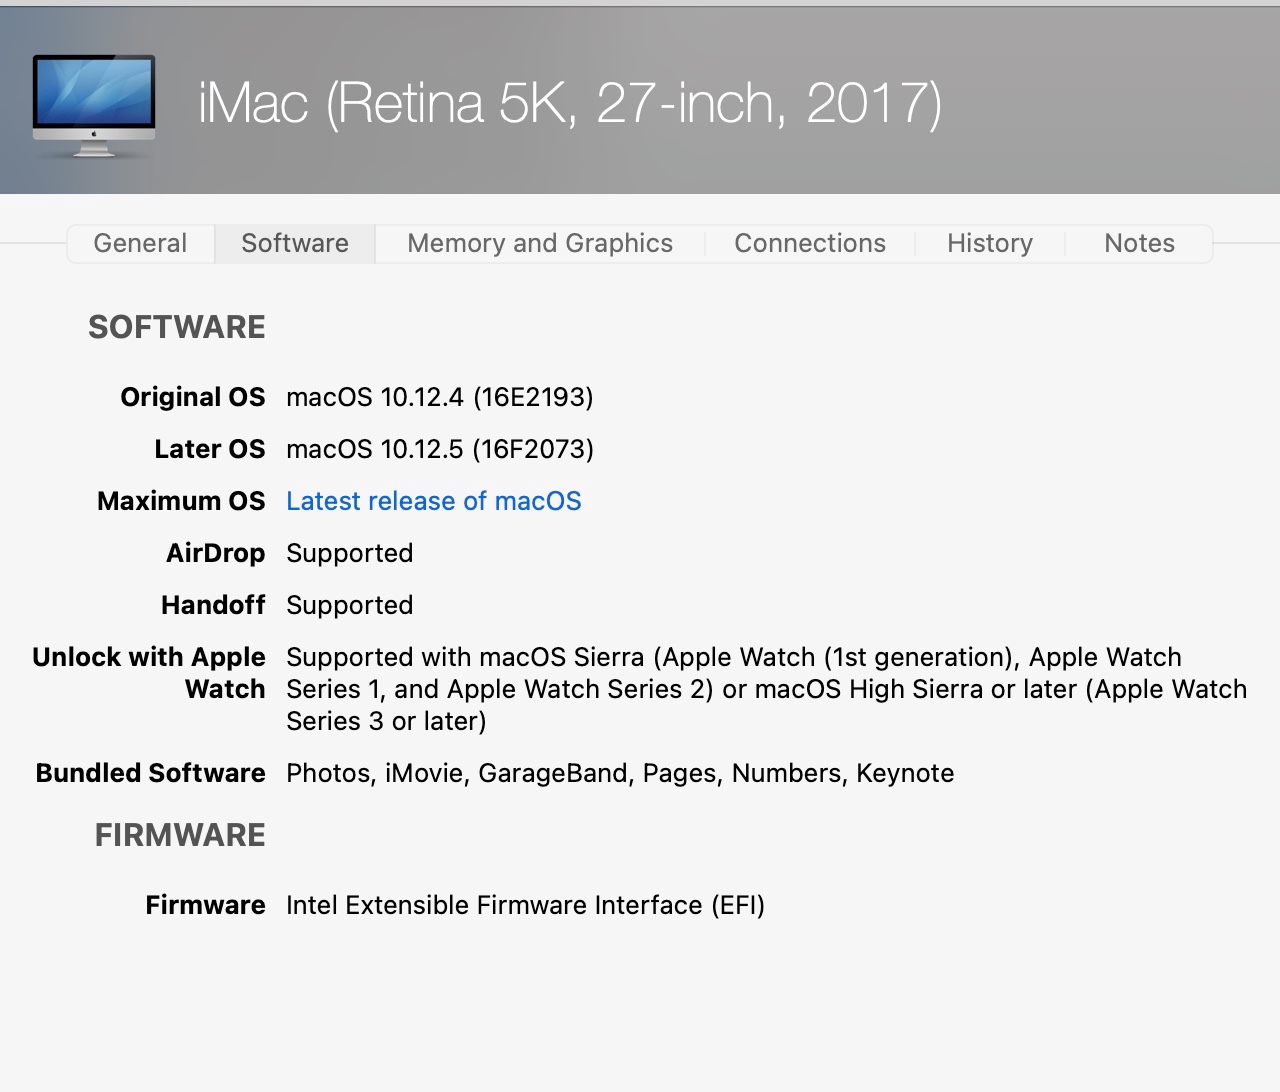Click the macOS 10.12.4 (16E2193) value
Viewport: 1280px width, 1092px height.
point(439,397)
